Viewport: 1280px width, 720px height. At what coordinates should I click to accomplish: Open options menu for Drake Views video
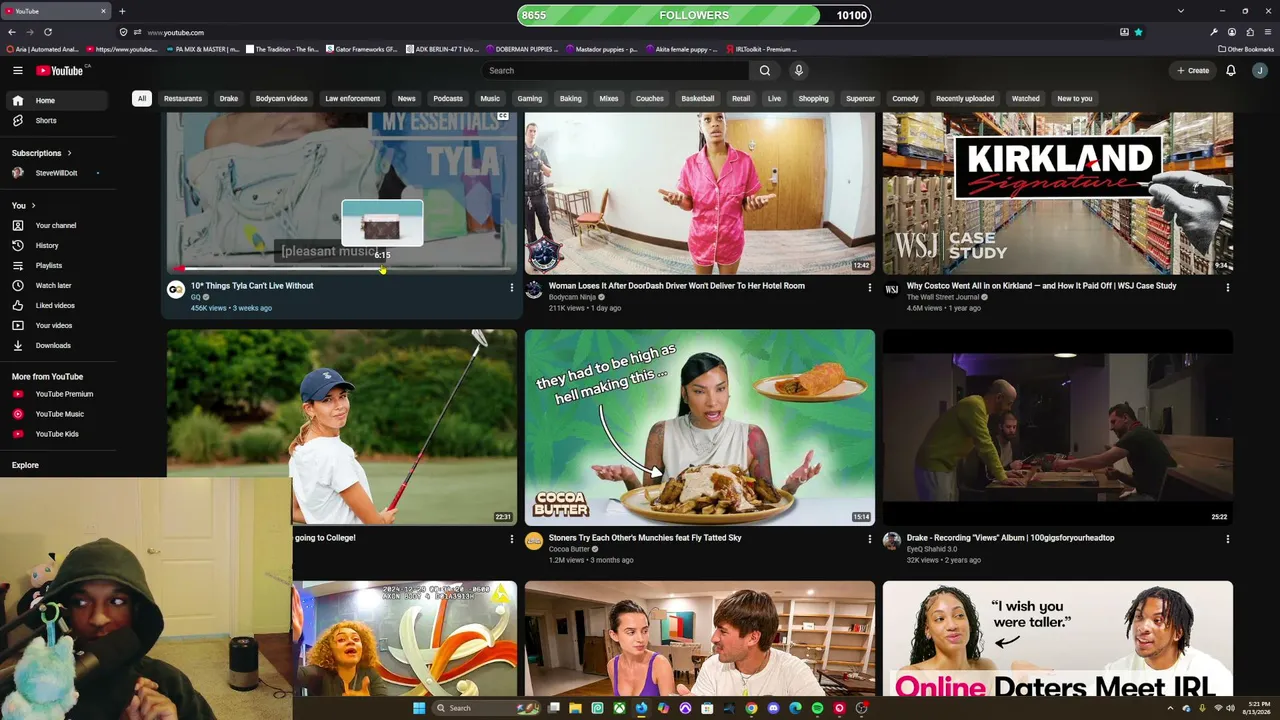click(1227, 540)
